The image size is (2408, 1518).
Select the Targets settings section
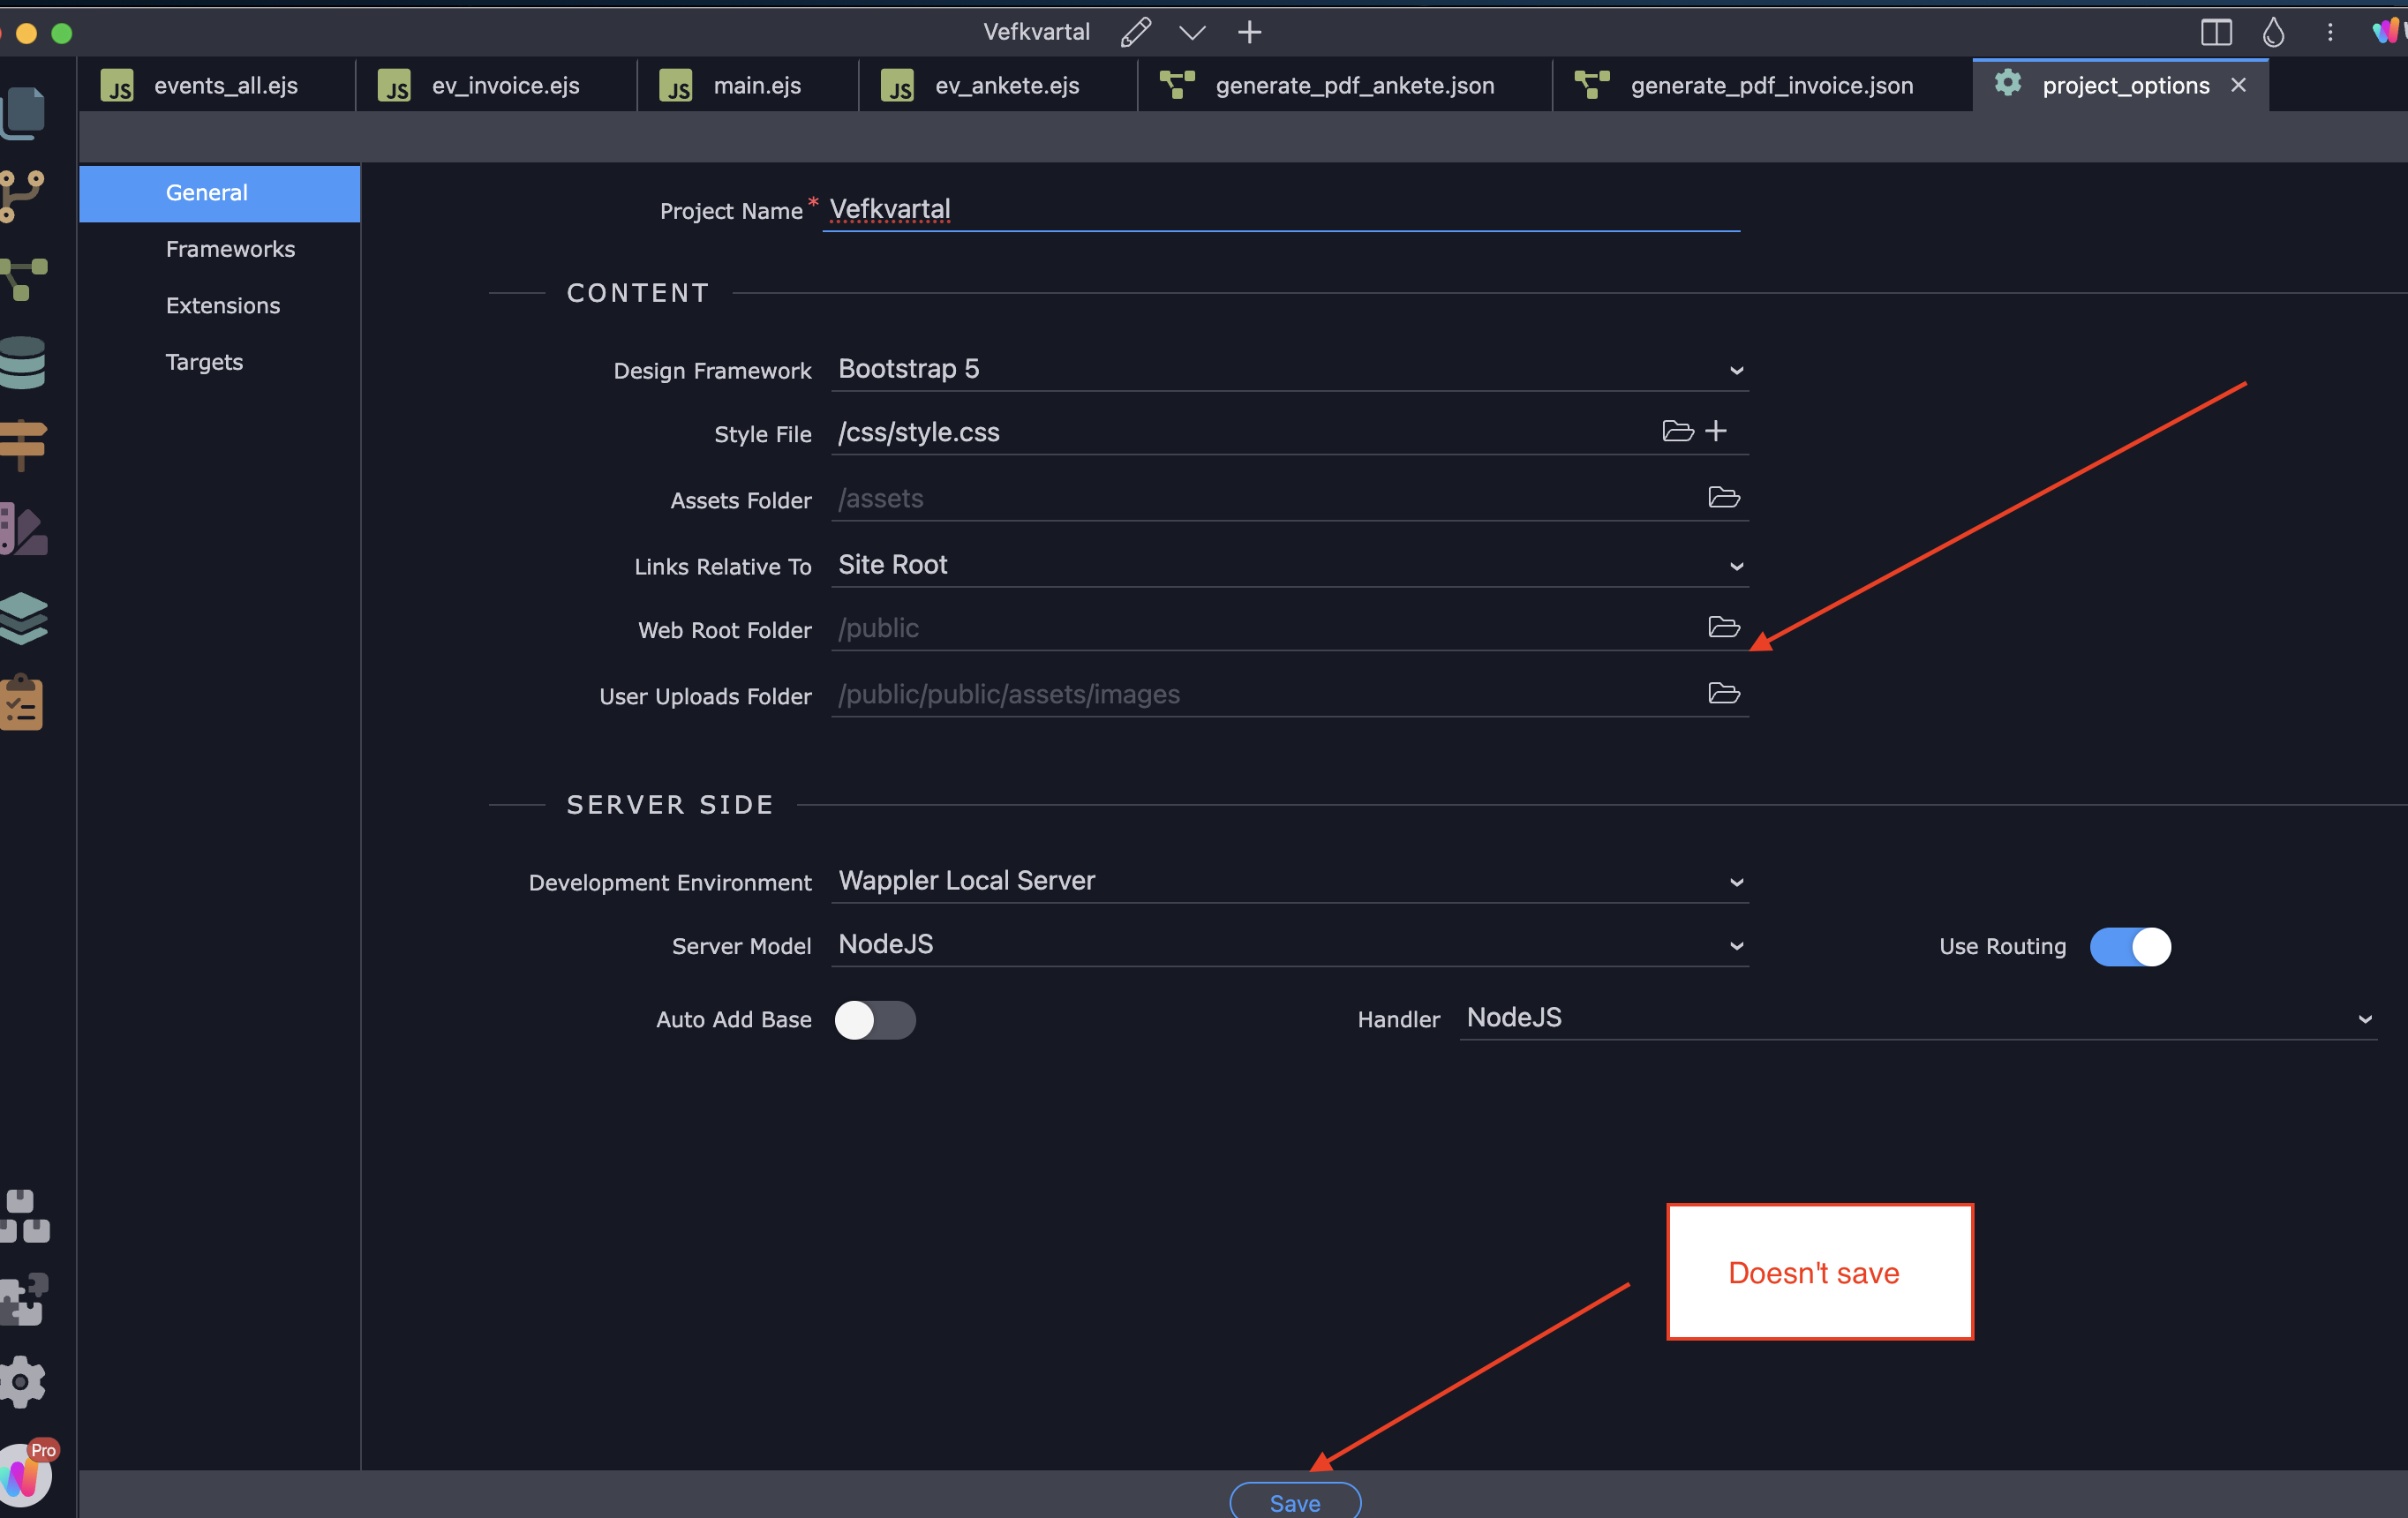coord(220,362)
